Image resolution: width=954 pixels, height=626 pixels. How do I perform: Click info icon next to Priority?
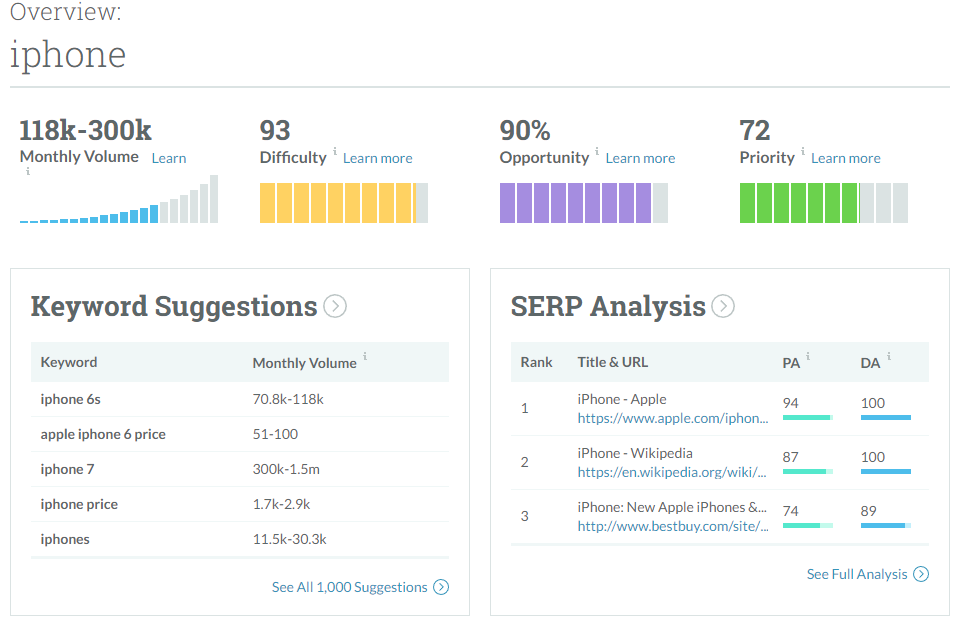pos(803,151)
